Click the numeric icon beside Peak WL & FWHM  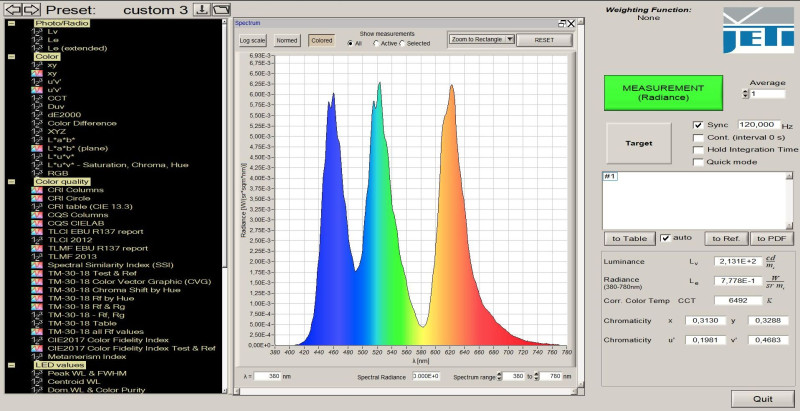(x=37, y=373)
